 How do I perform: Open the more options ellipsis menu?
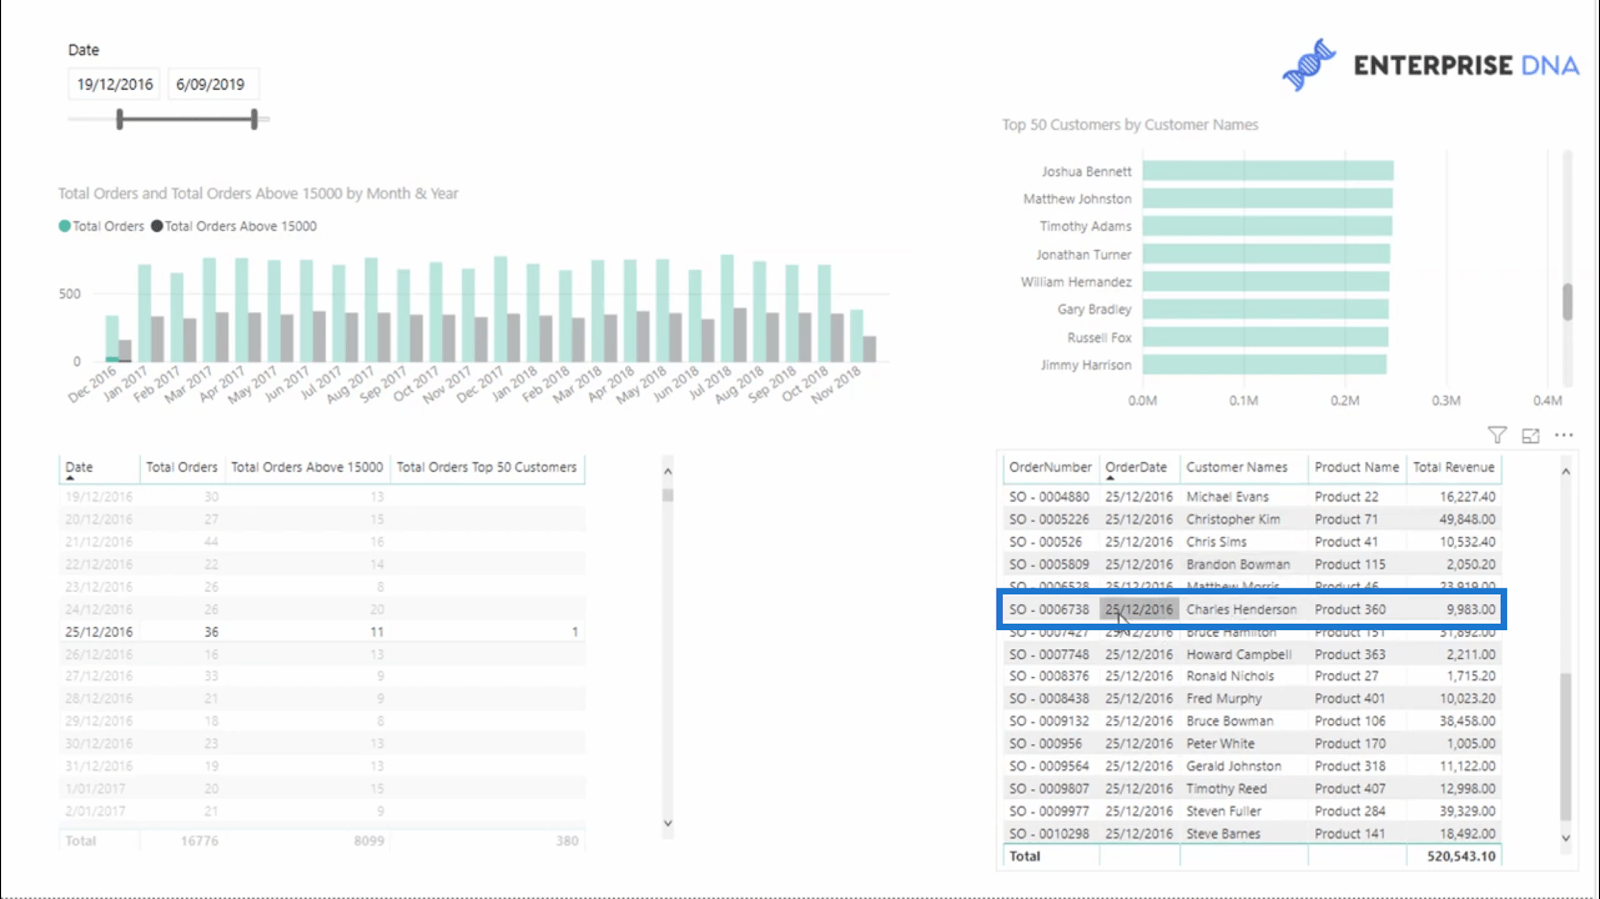coord(1564,435)
